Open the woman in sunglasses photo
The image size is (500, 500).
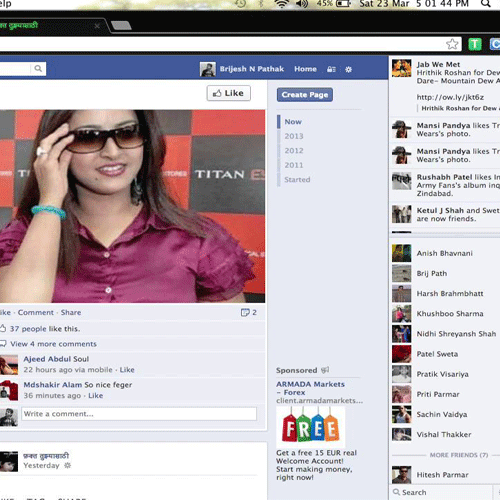point(132,206)
